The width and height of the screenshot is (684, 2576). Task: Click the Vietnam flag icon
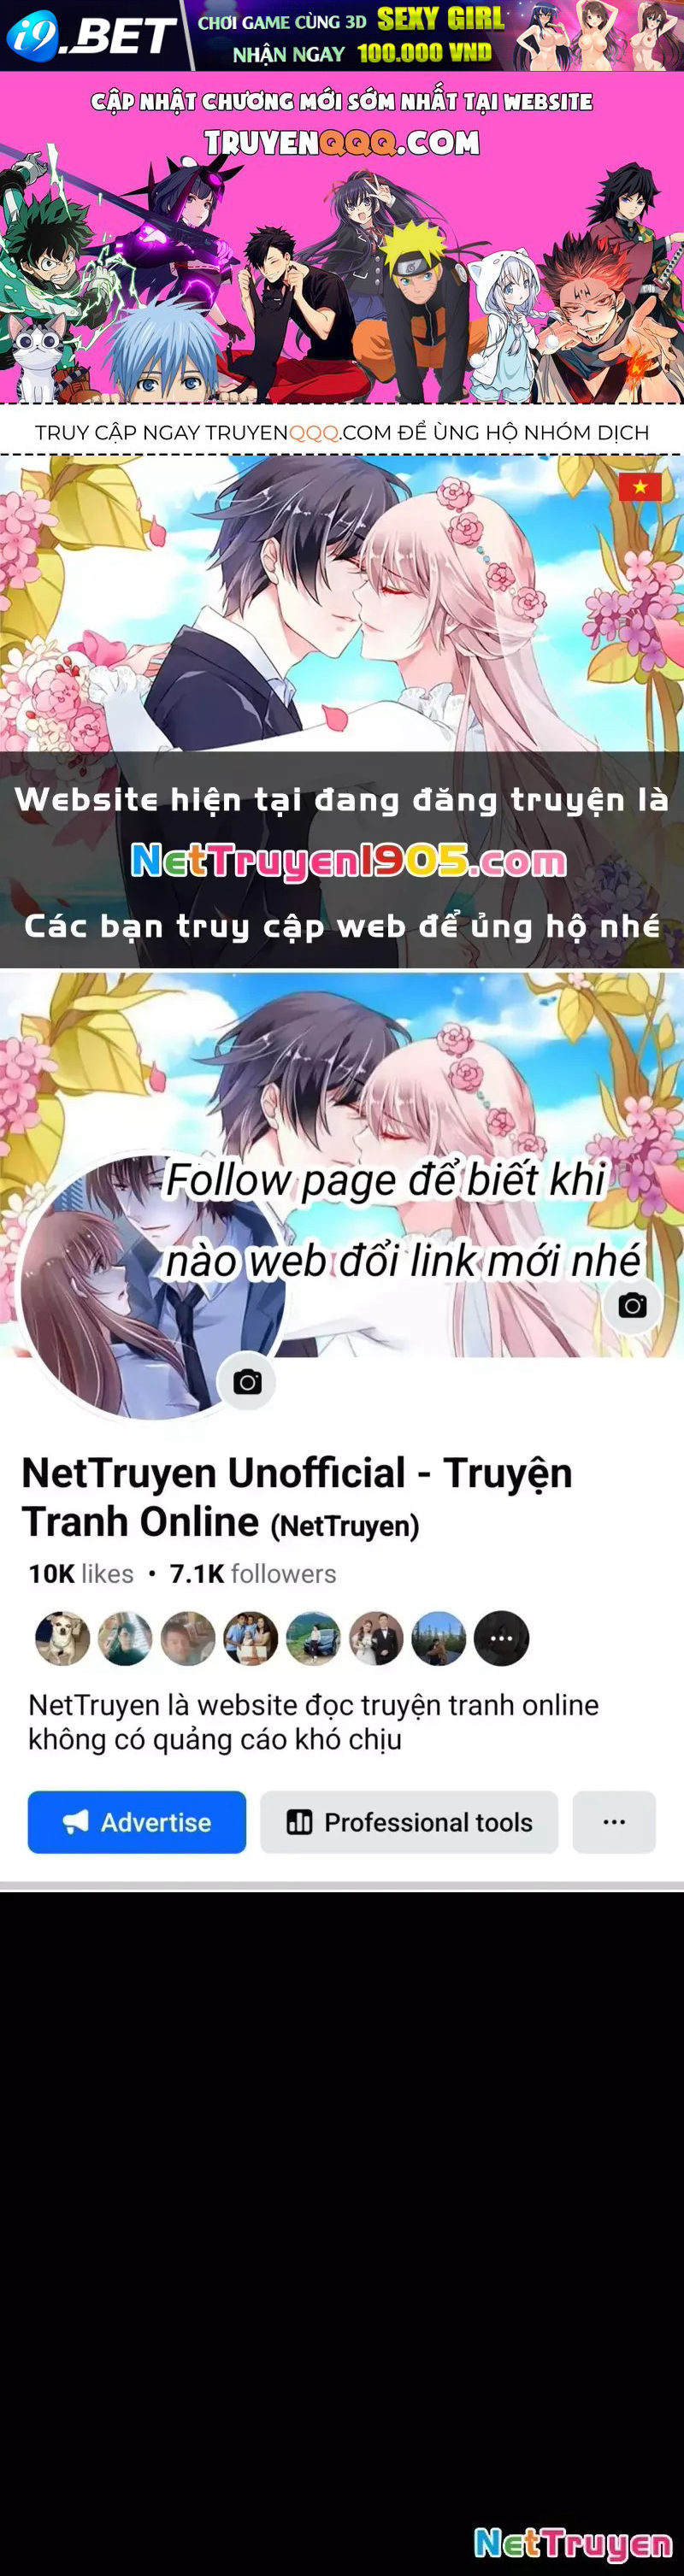tap(640, 487)
